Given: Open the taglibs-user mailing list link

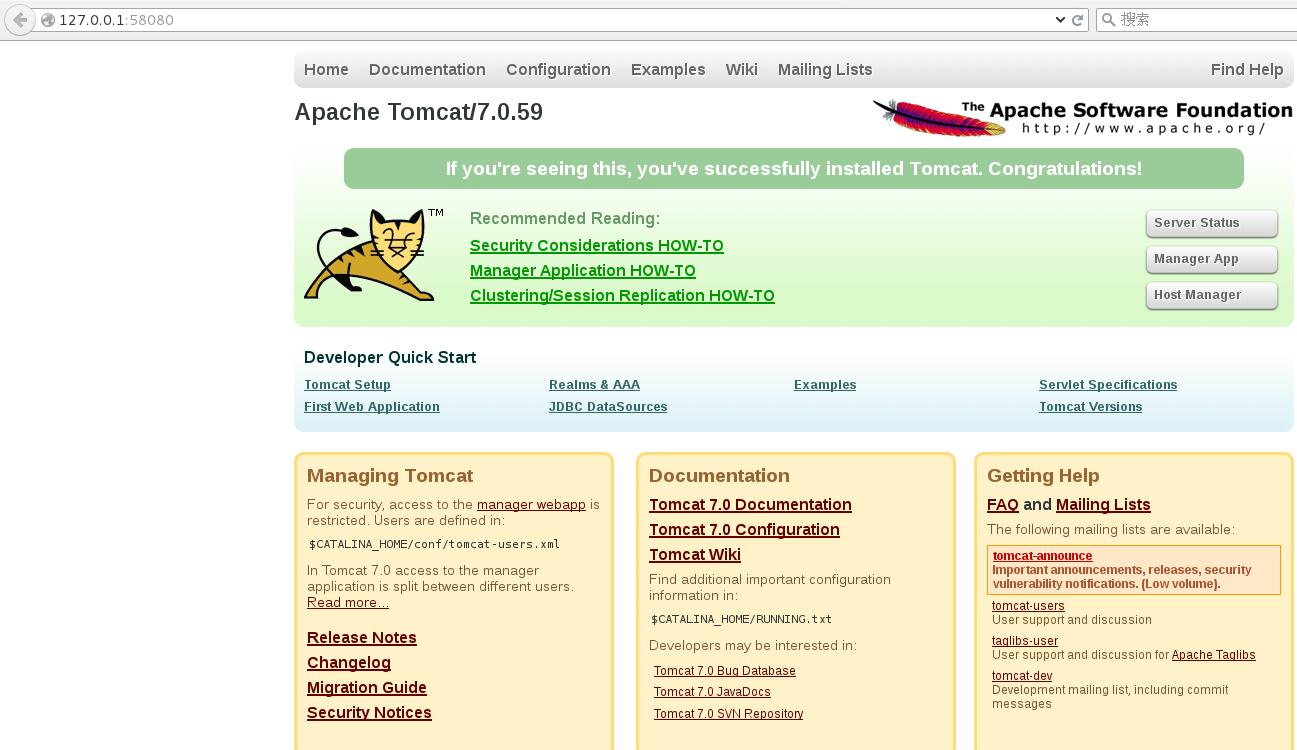Looking at the screenshot, I should pyautogui.click(x=1025, y=641).
